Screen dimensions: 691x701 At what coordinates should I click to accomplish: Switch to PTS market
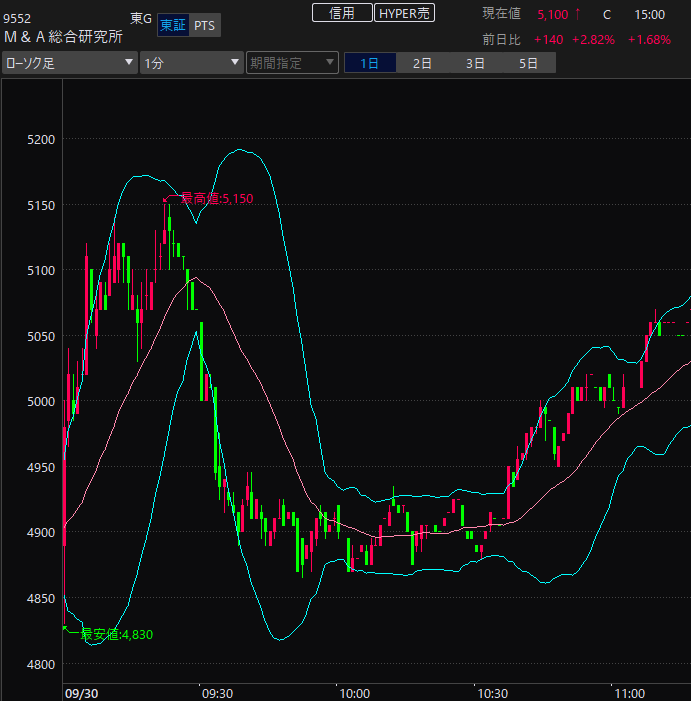205,25
